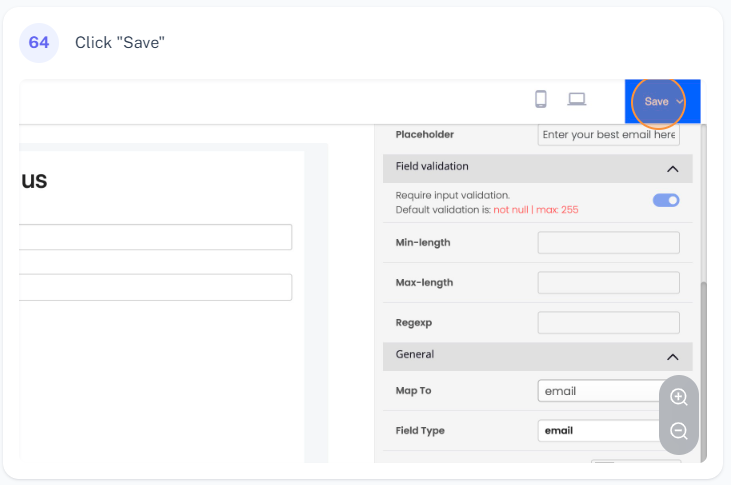This screenshot has height=485, width=731.
Task: Collapse the General section
Action: click(673, 356)
